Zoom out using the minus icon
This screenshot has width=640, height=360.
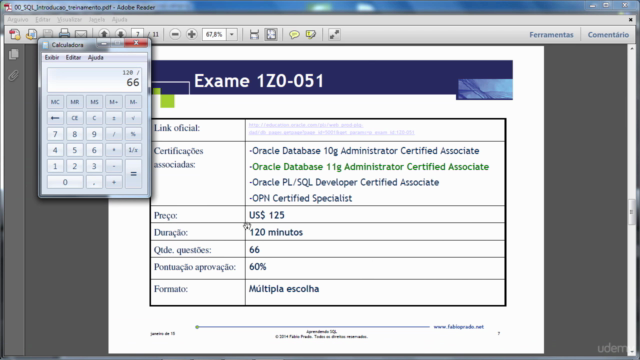175,34
